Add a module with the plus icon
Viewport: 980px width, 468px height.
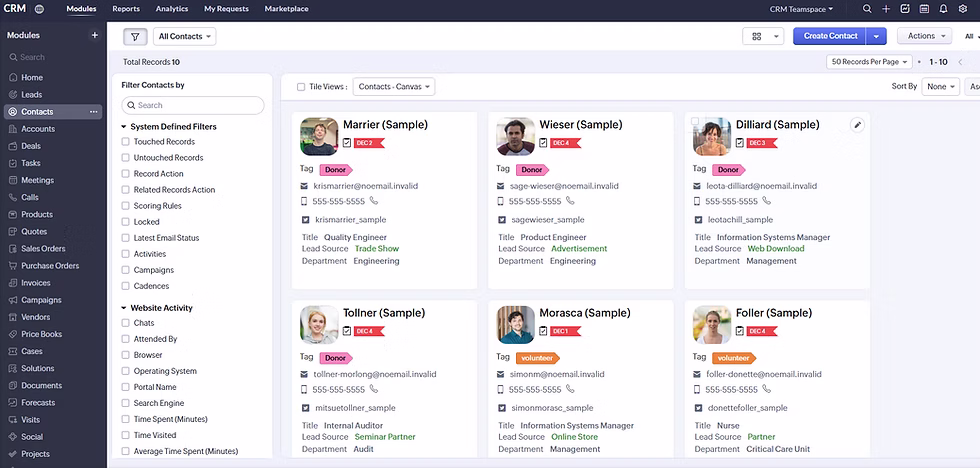click(95, 36)
